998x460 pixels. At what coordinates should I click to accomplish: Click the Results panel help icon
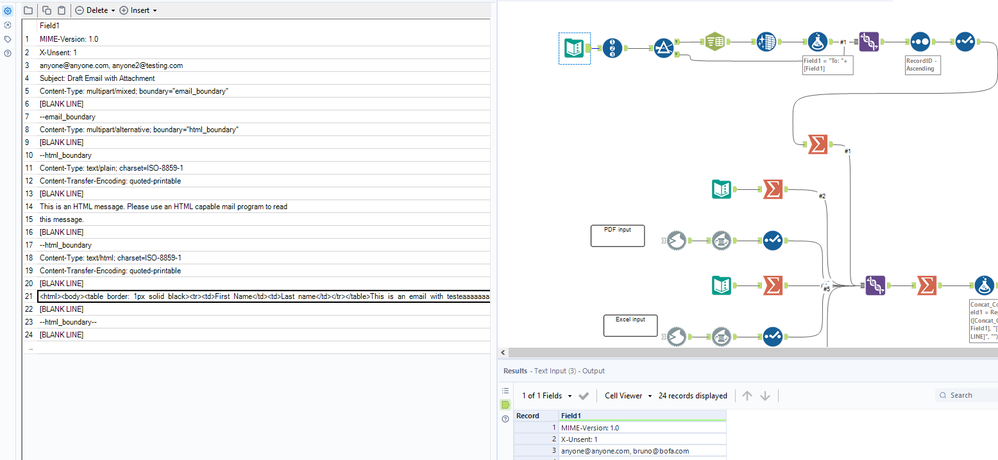point(505,419)
